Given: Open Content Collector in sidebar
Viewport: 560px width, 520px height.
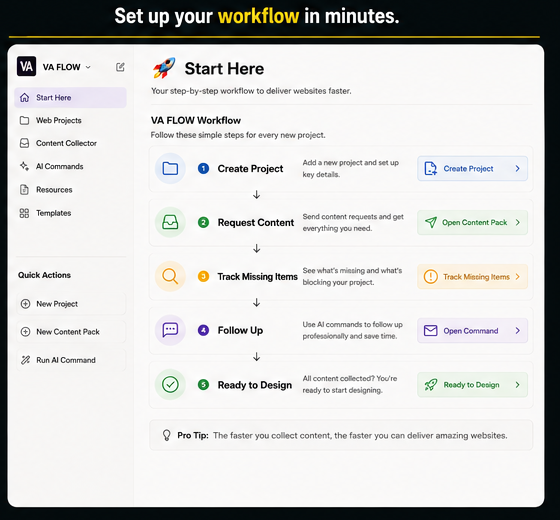Looking at the screenshot, I should 70,143.
